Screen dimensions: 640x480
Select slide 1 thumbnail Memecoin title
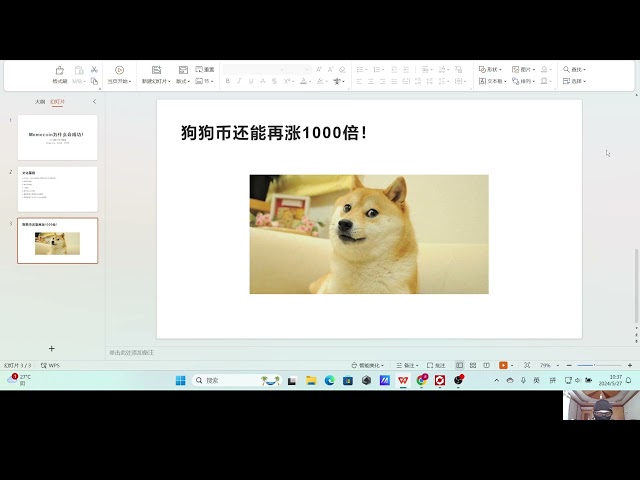[58, 138]
